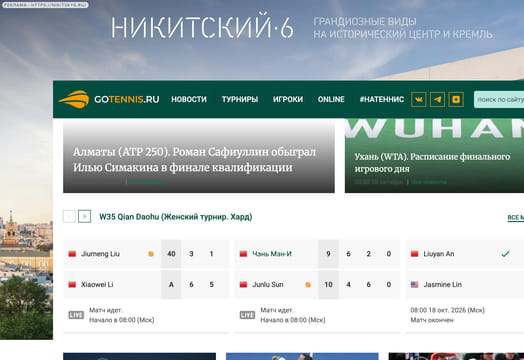
Task: Click the LIVE badge for Jiumeng Liu match
Action: (x=76, y=315)
